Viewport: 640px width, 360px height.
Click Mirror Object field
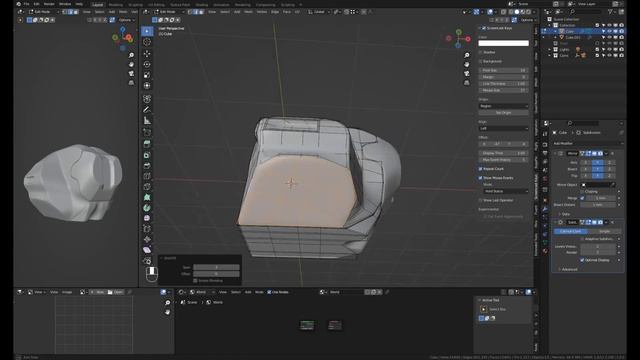pos(598,185)
